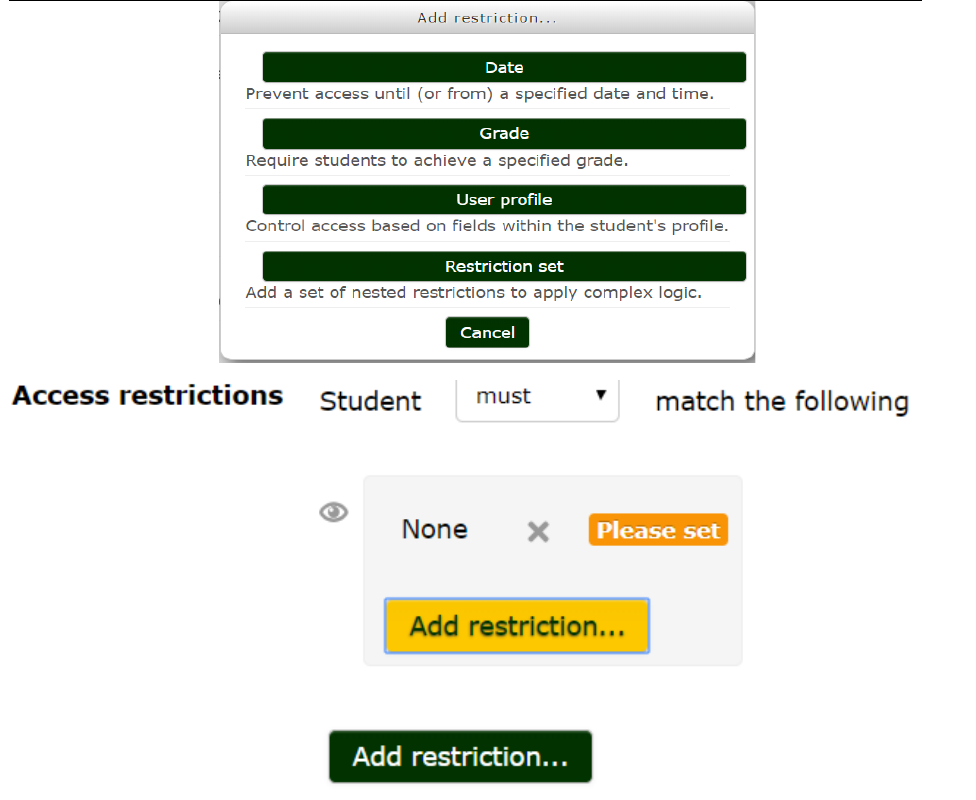The width and height of the screenshot is (976, 800).
Task: Pick the Restriction set option
Action: coord(504,267)
